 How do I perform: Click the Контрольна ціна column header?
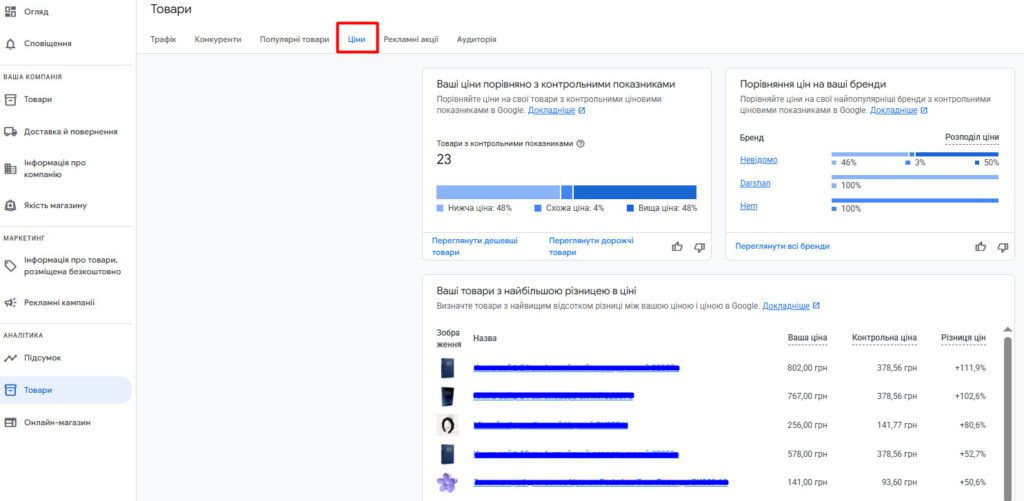coord(884,338)
